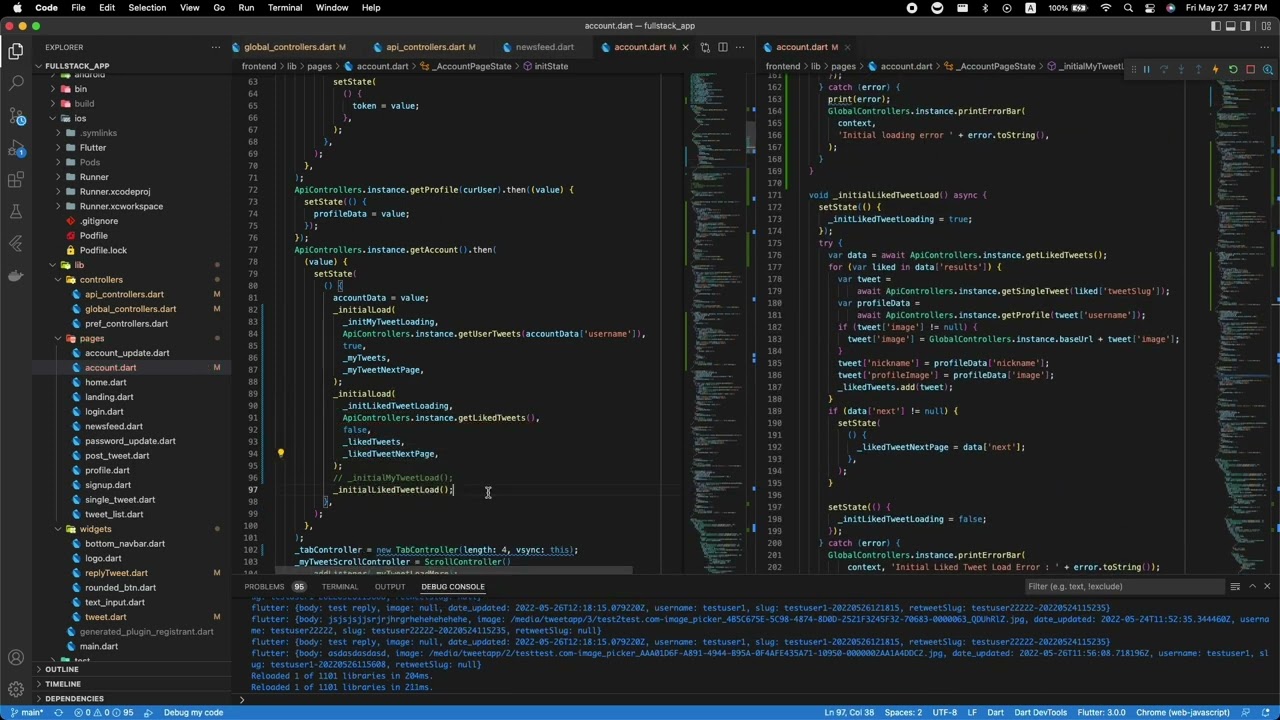
Task: Open the Search view in activity bar
Action: pyautogui.click(x=16, y=84)
